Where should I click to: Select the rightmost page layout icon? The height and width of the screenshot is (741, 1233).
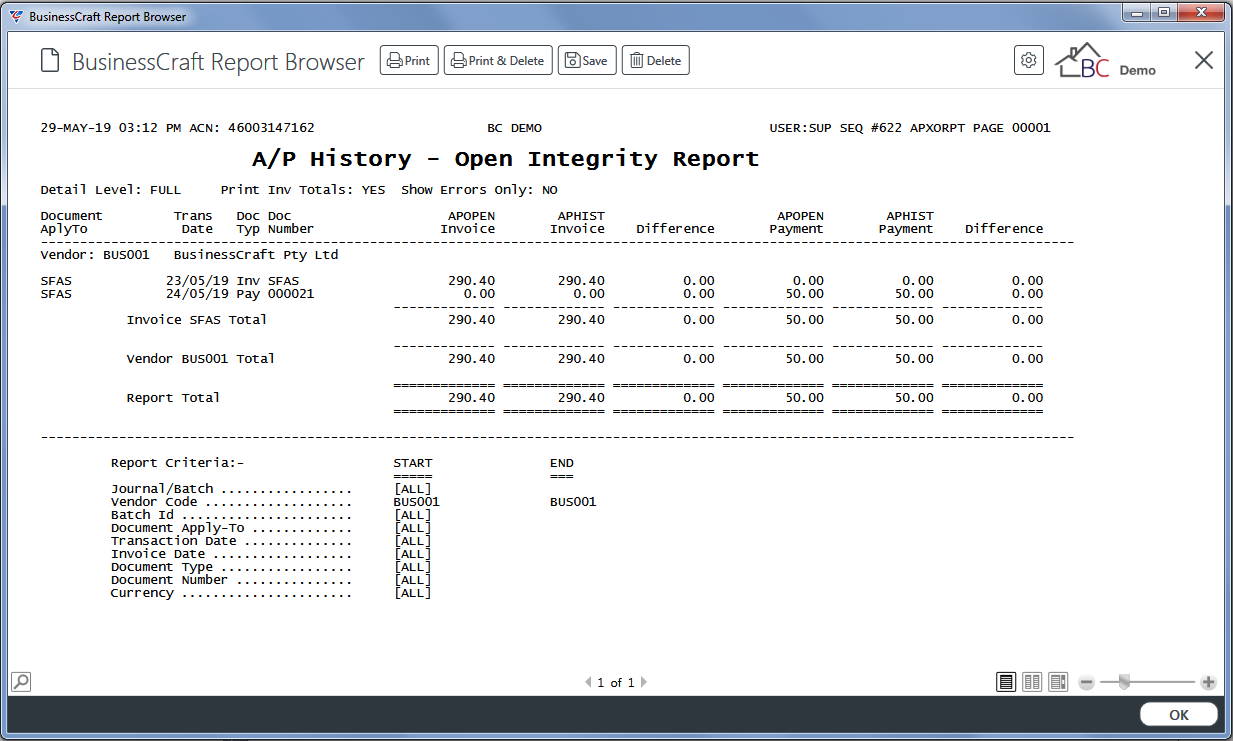1058,682
